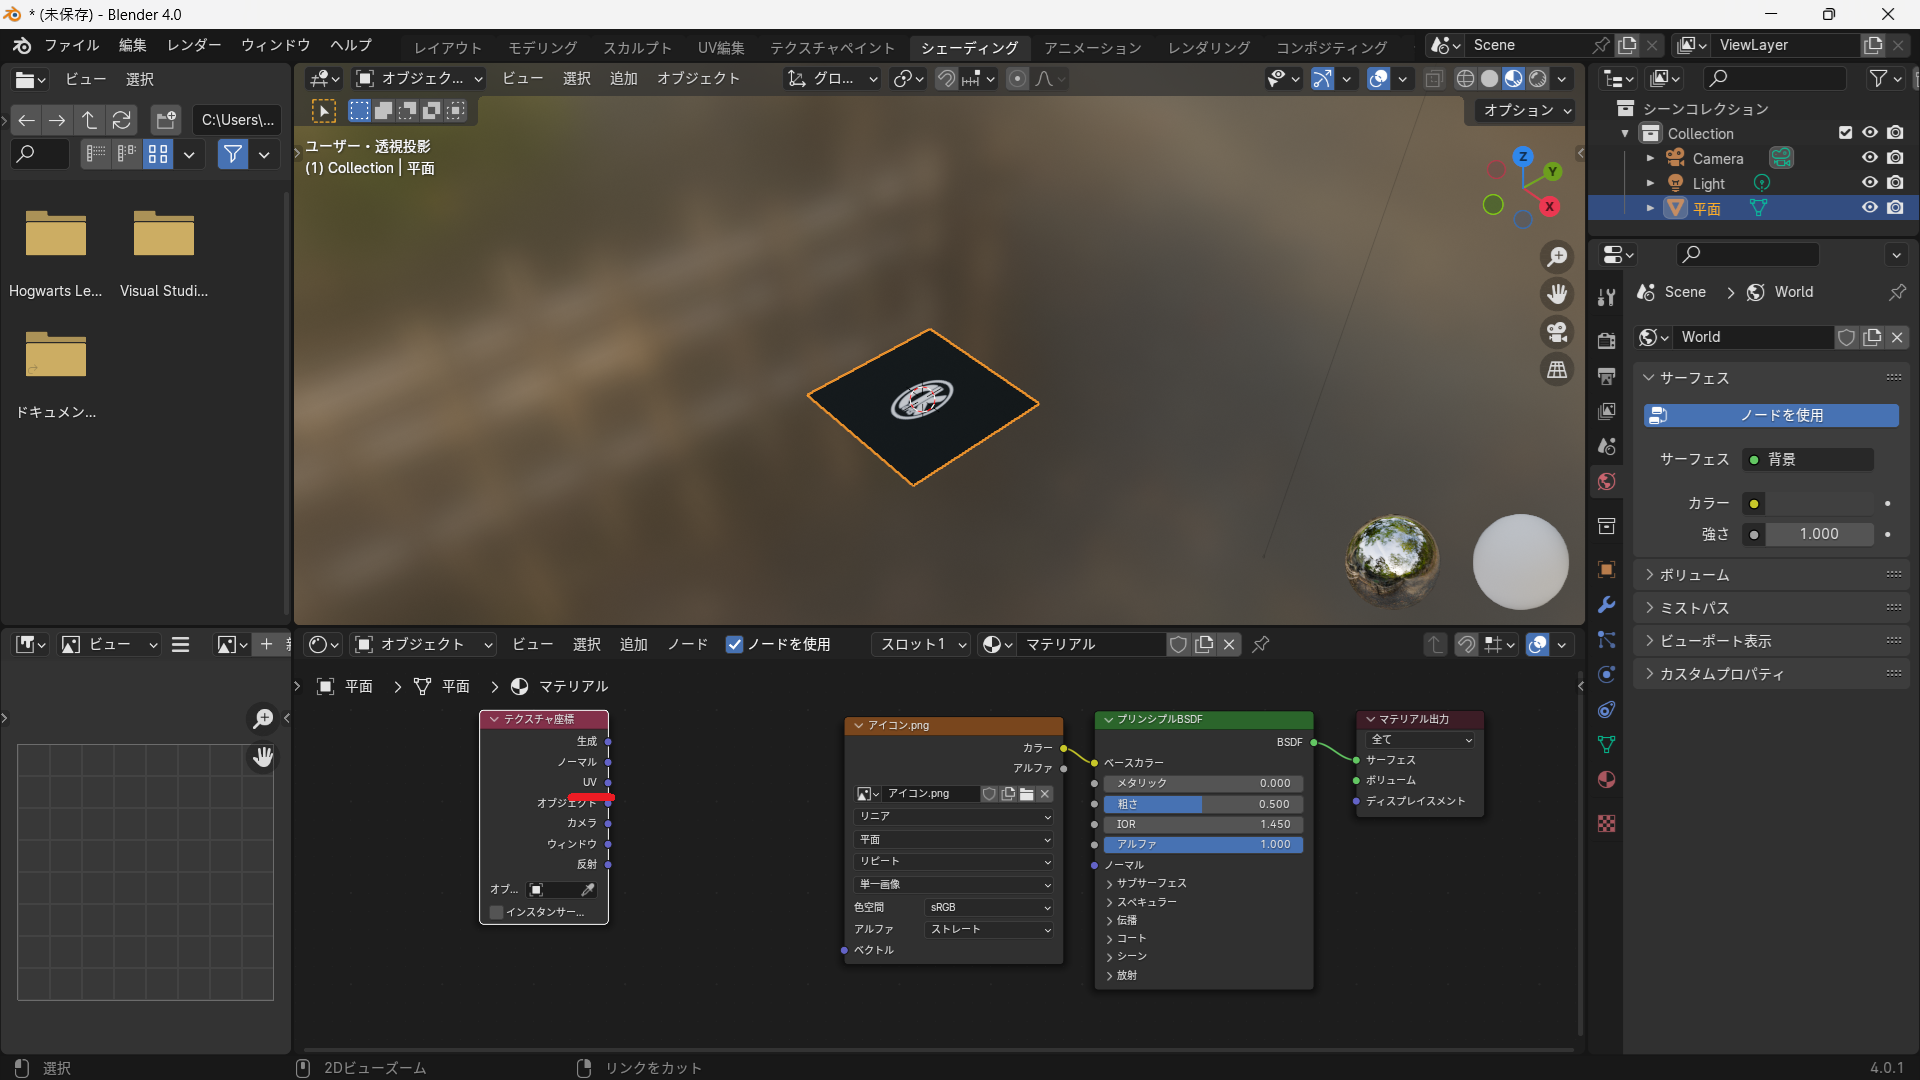Viewport: 1920px width, 1080px height.
Task: Open the Modifier wrench properties tab
Action: (x=1607, y=605)
